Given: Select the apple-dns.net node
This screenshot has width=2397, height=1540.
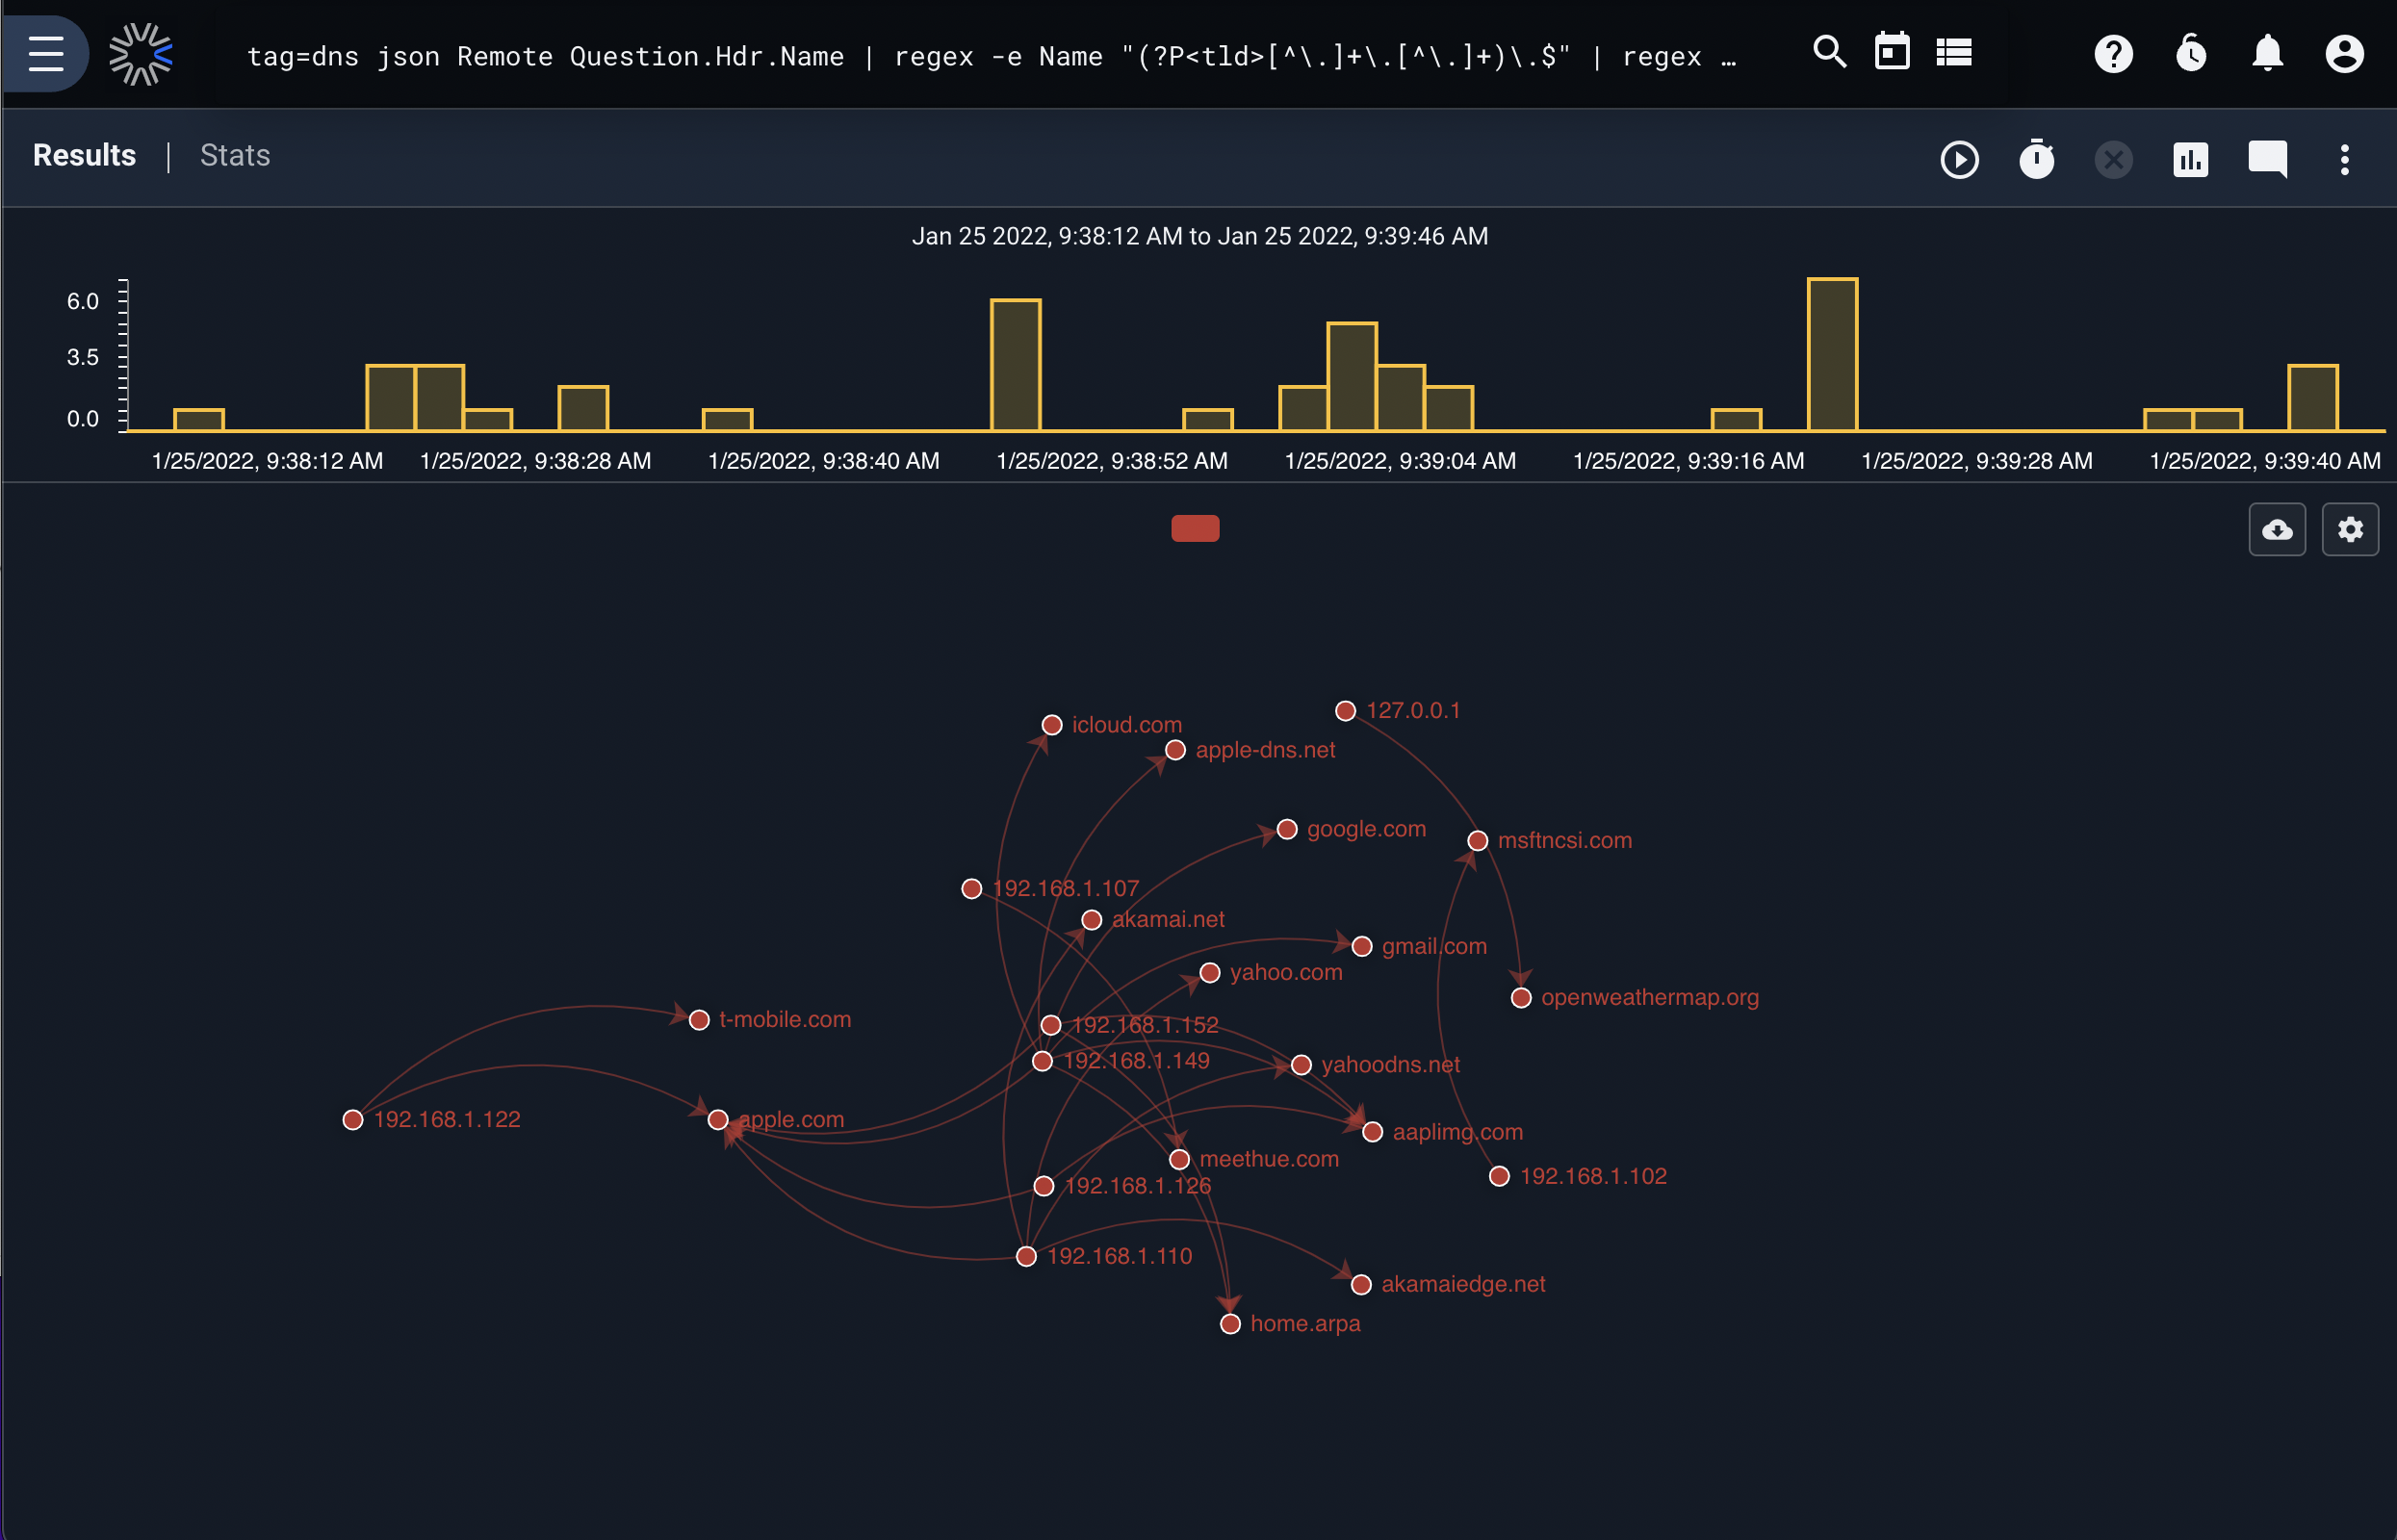Looking at the screenshot, I should [1175, 750].
